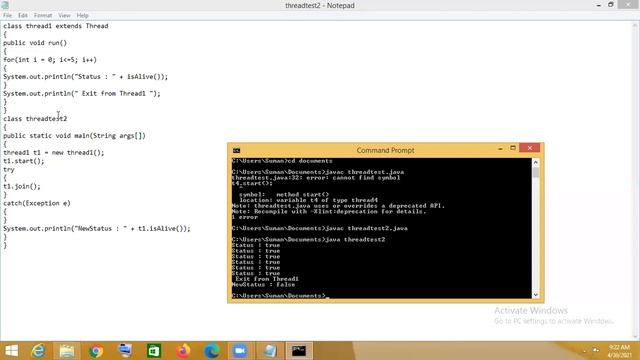Viewport: 640px width, 360px height.
Task: Close the Command Prompt window
Action: coord(530,148)
